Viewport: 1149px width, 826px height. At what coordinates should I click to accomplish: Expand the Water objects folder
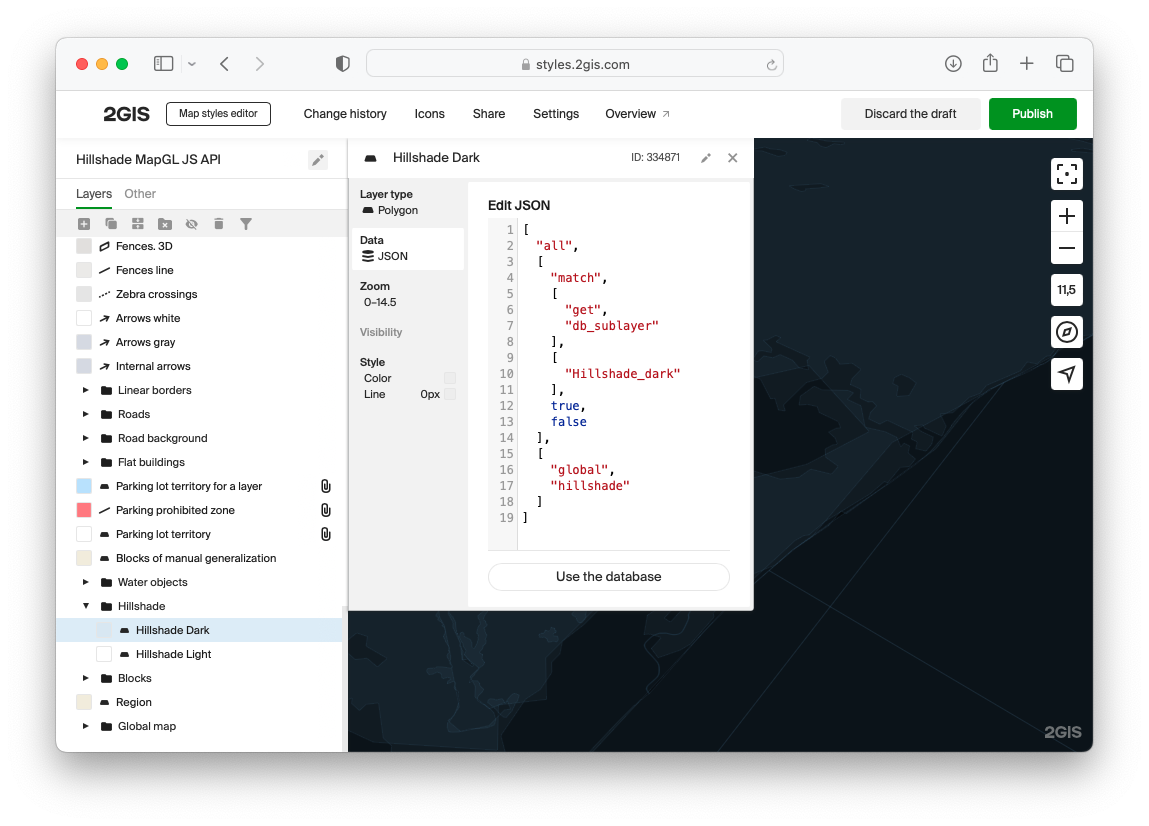(x=86, y=582)
